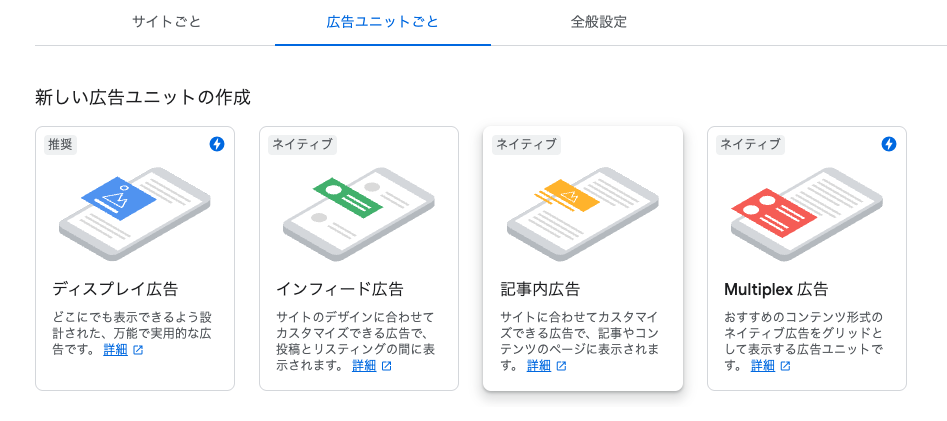Click the orange in-article ad phone illustration
This screenshot has height=421, width=947.
click(582, 213)
